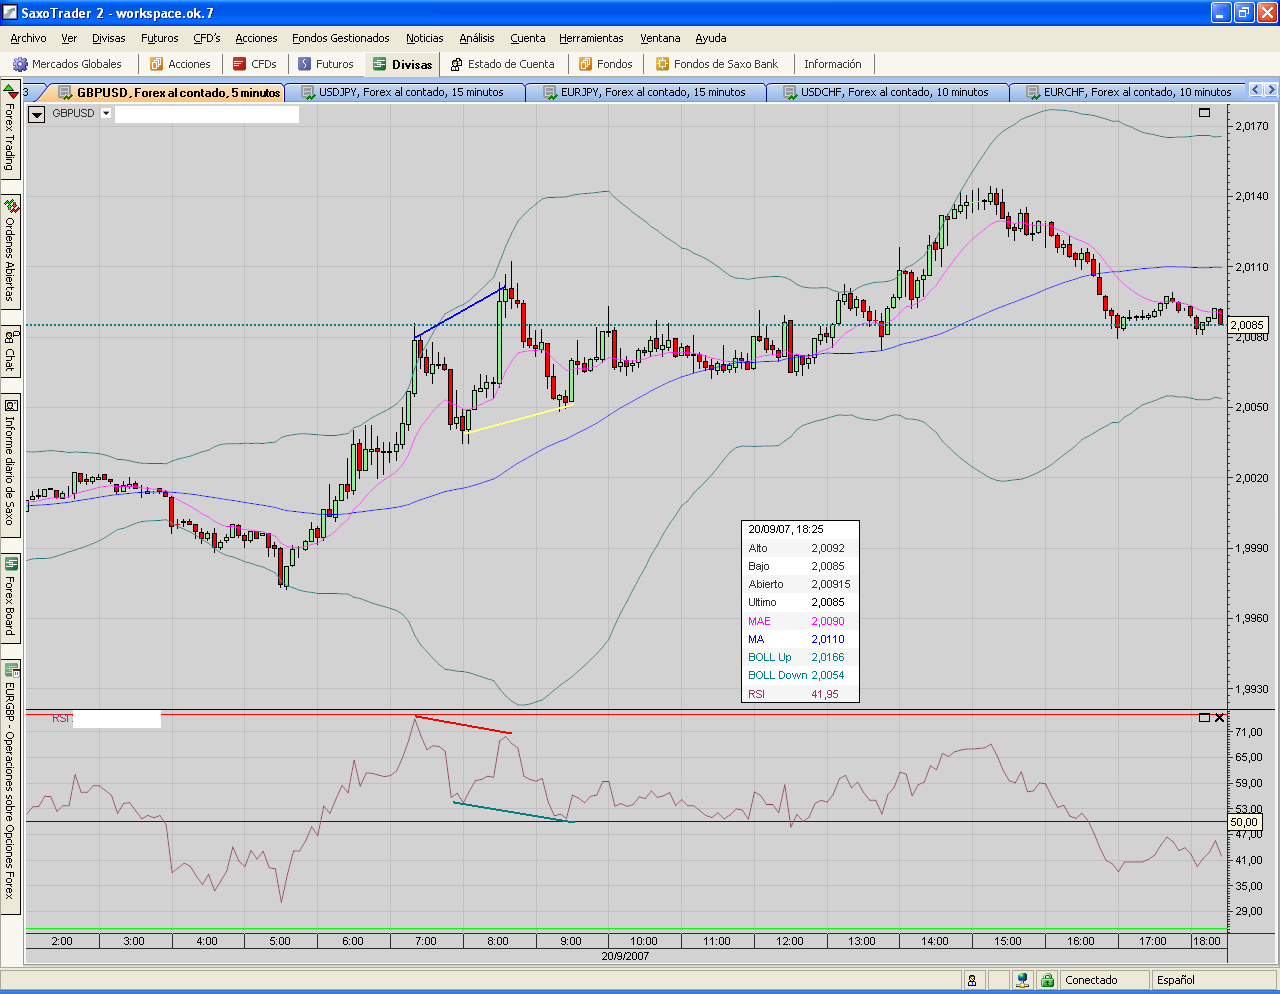Screen dimensions: 1280x994
Task: Close the RSI indicator panel
Action: [x=1219, y=717]
